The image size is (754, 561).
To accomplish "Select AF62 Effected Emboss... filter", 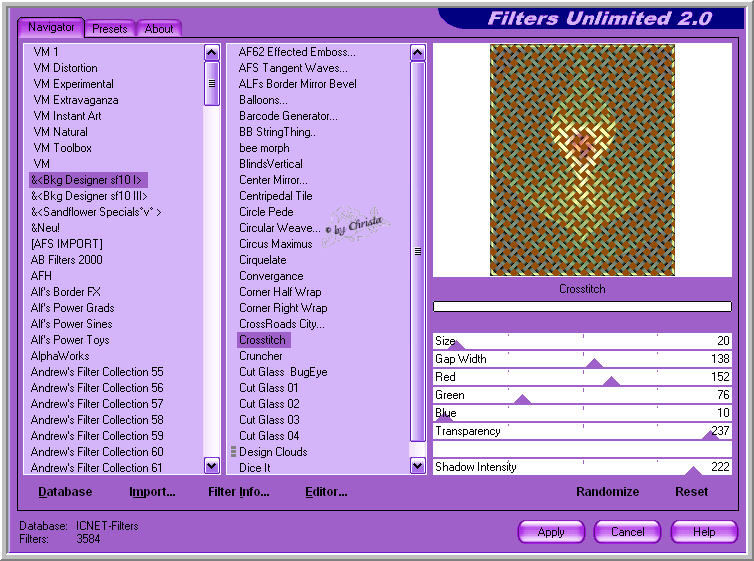I will point(297,52).
